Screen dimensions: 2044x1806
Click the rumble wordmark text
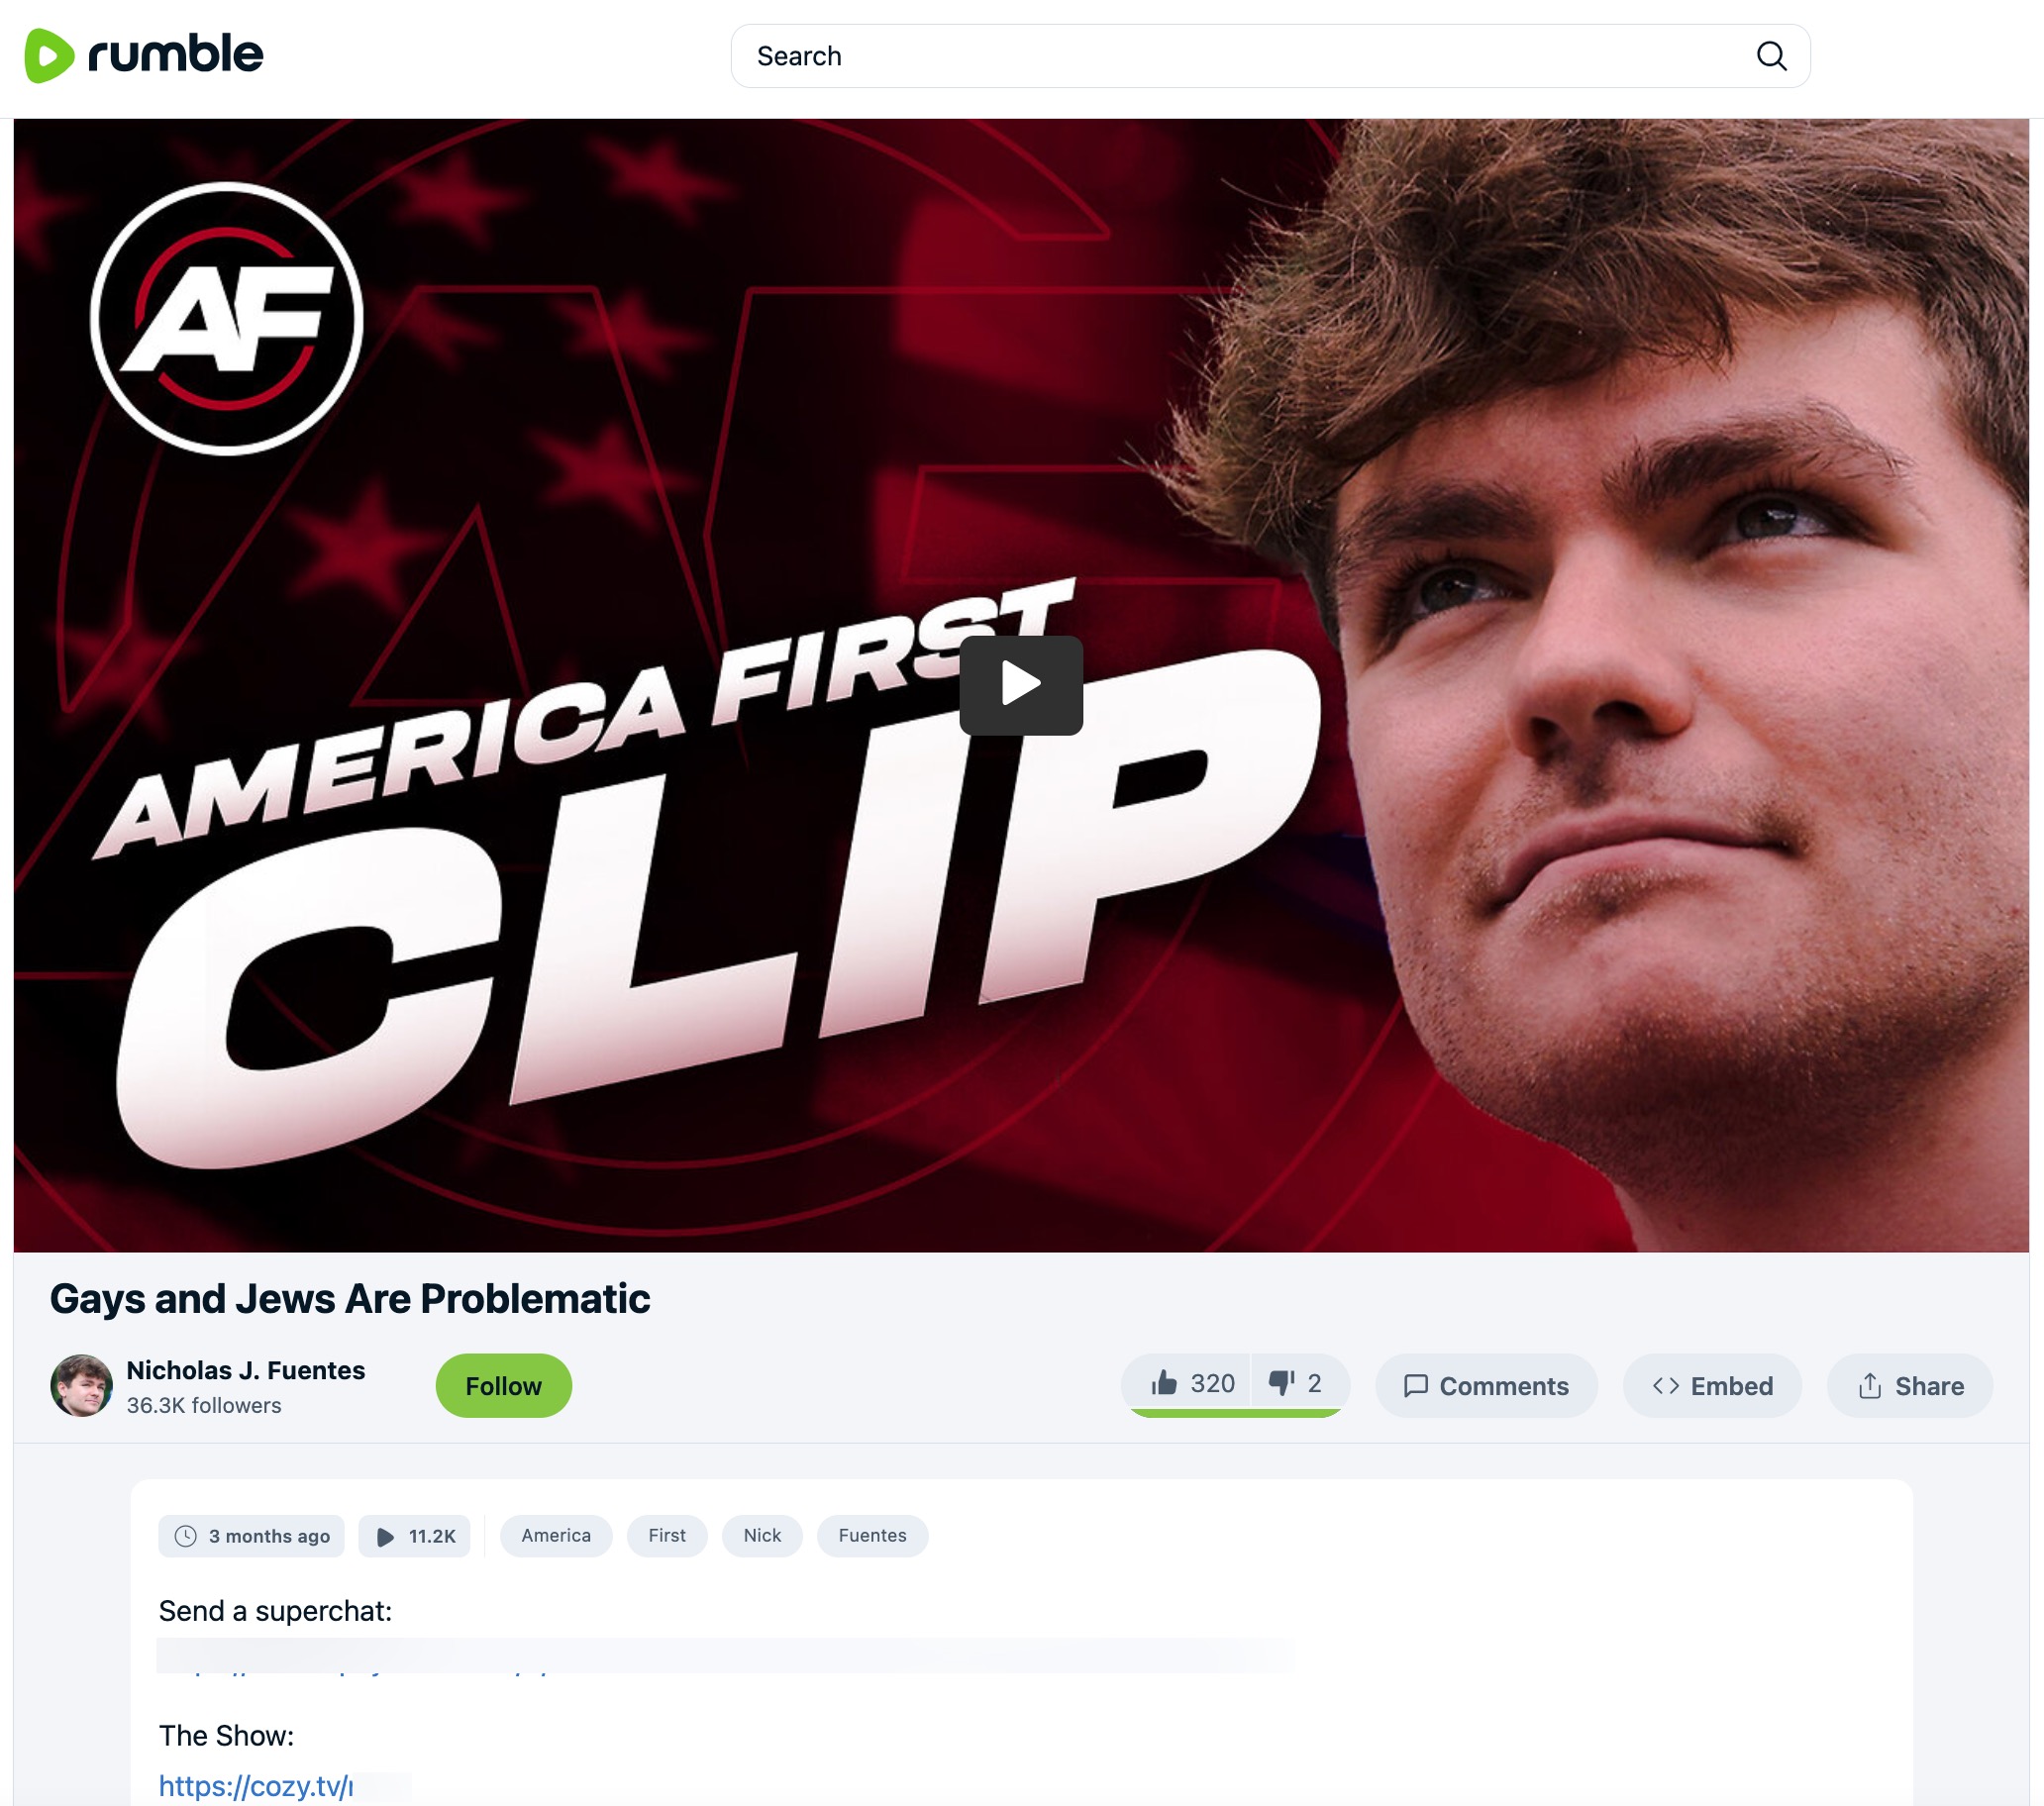coord(176,54)
